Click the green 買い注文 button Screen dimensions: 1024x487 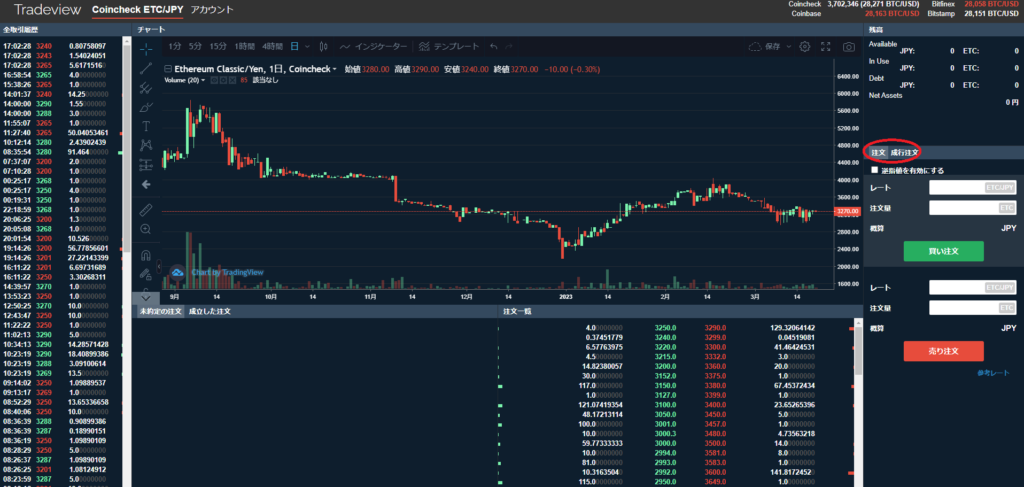tap(943, 252)
